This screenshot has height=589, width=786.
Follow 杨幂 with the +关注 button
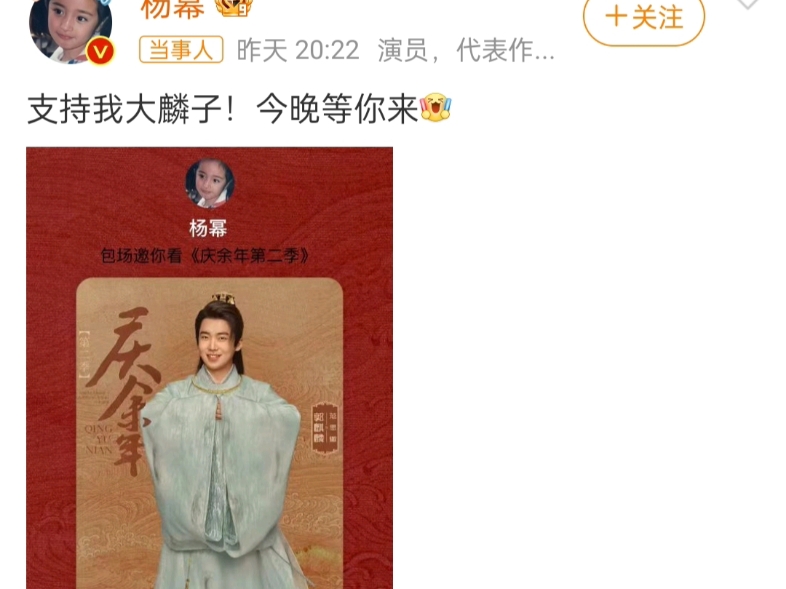tap(644, 20)
